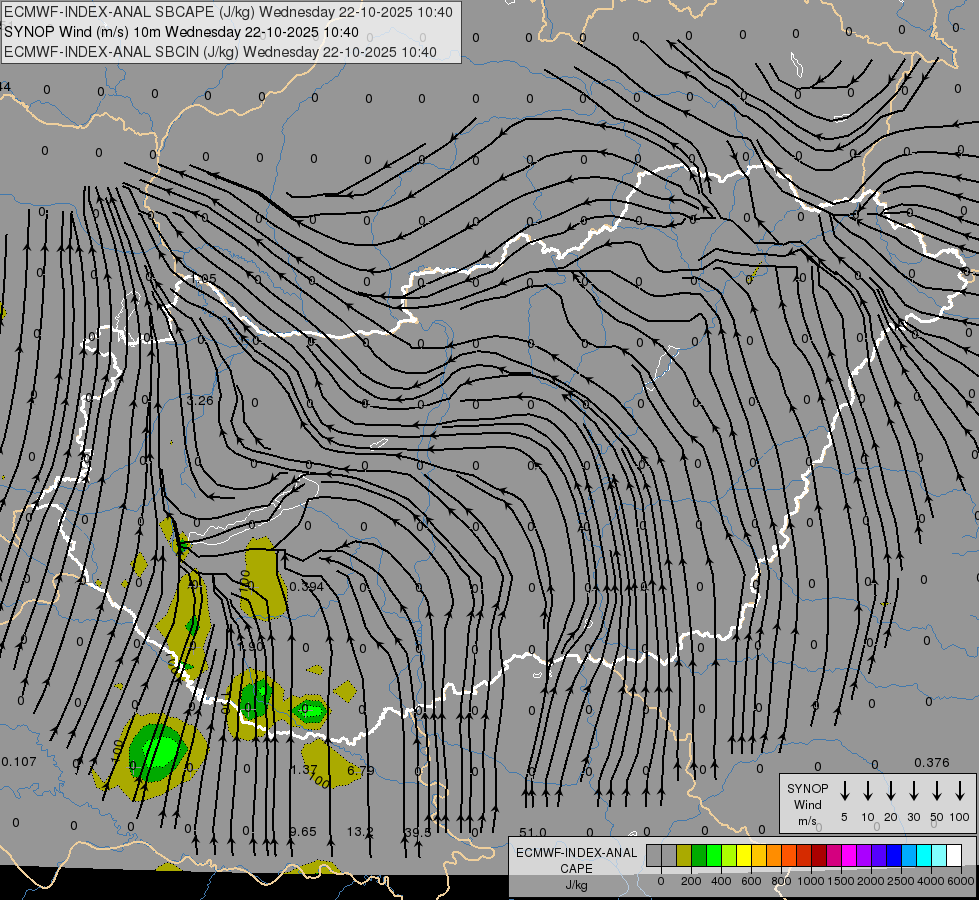Click the SBCAPE title line in the header
The image size is (979, 900).
click(228, 12)
